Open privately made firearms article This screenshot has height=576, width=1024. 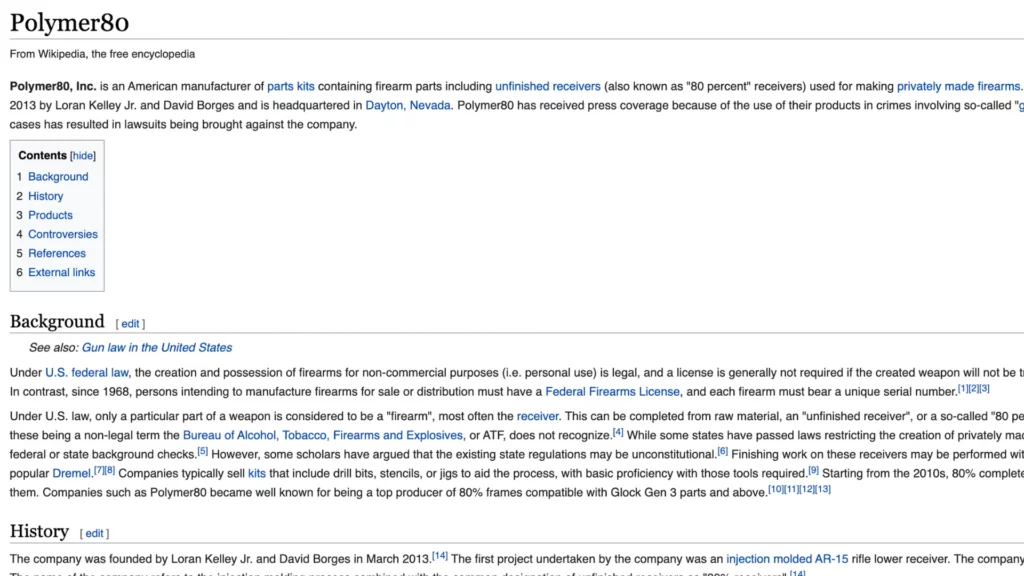[x=958, y=87]
